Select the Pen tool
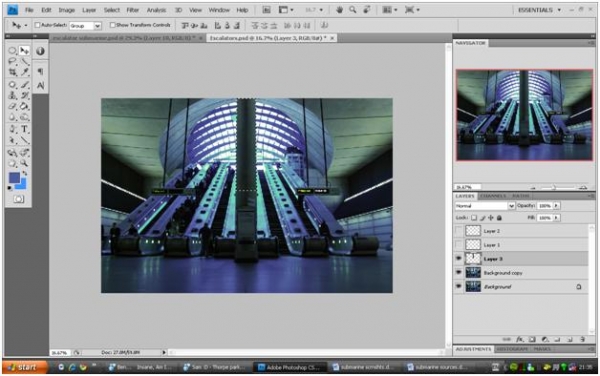Screen dimensions: 600x376 pos(12,129)
